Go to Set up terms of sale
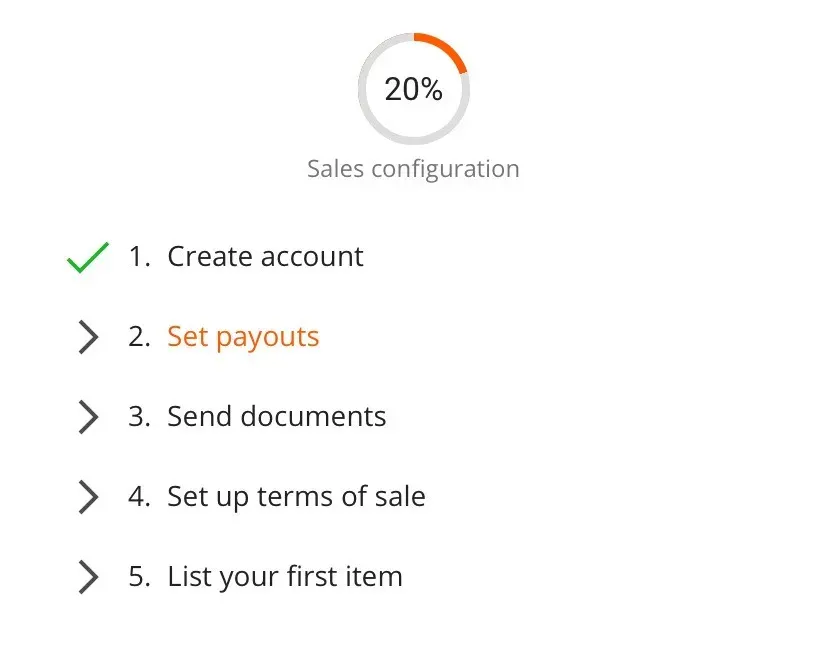Viewport: 828px width, 665px height. pos(296,497)
